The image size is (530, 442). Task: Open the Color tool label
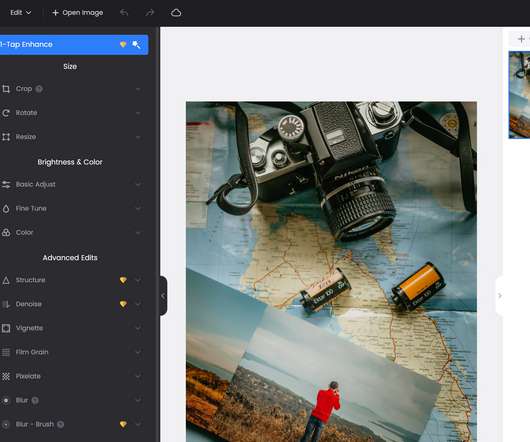coord(24,232)
